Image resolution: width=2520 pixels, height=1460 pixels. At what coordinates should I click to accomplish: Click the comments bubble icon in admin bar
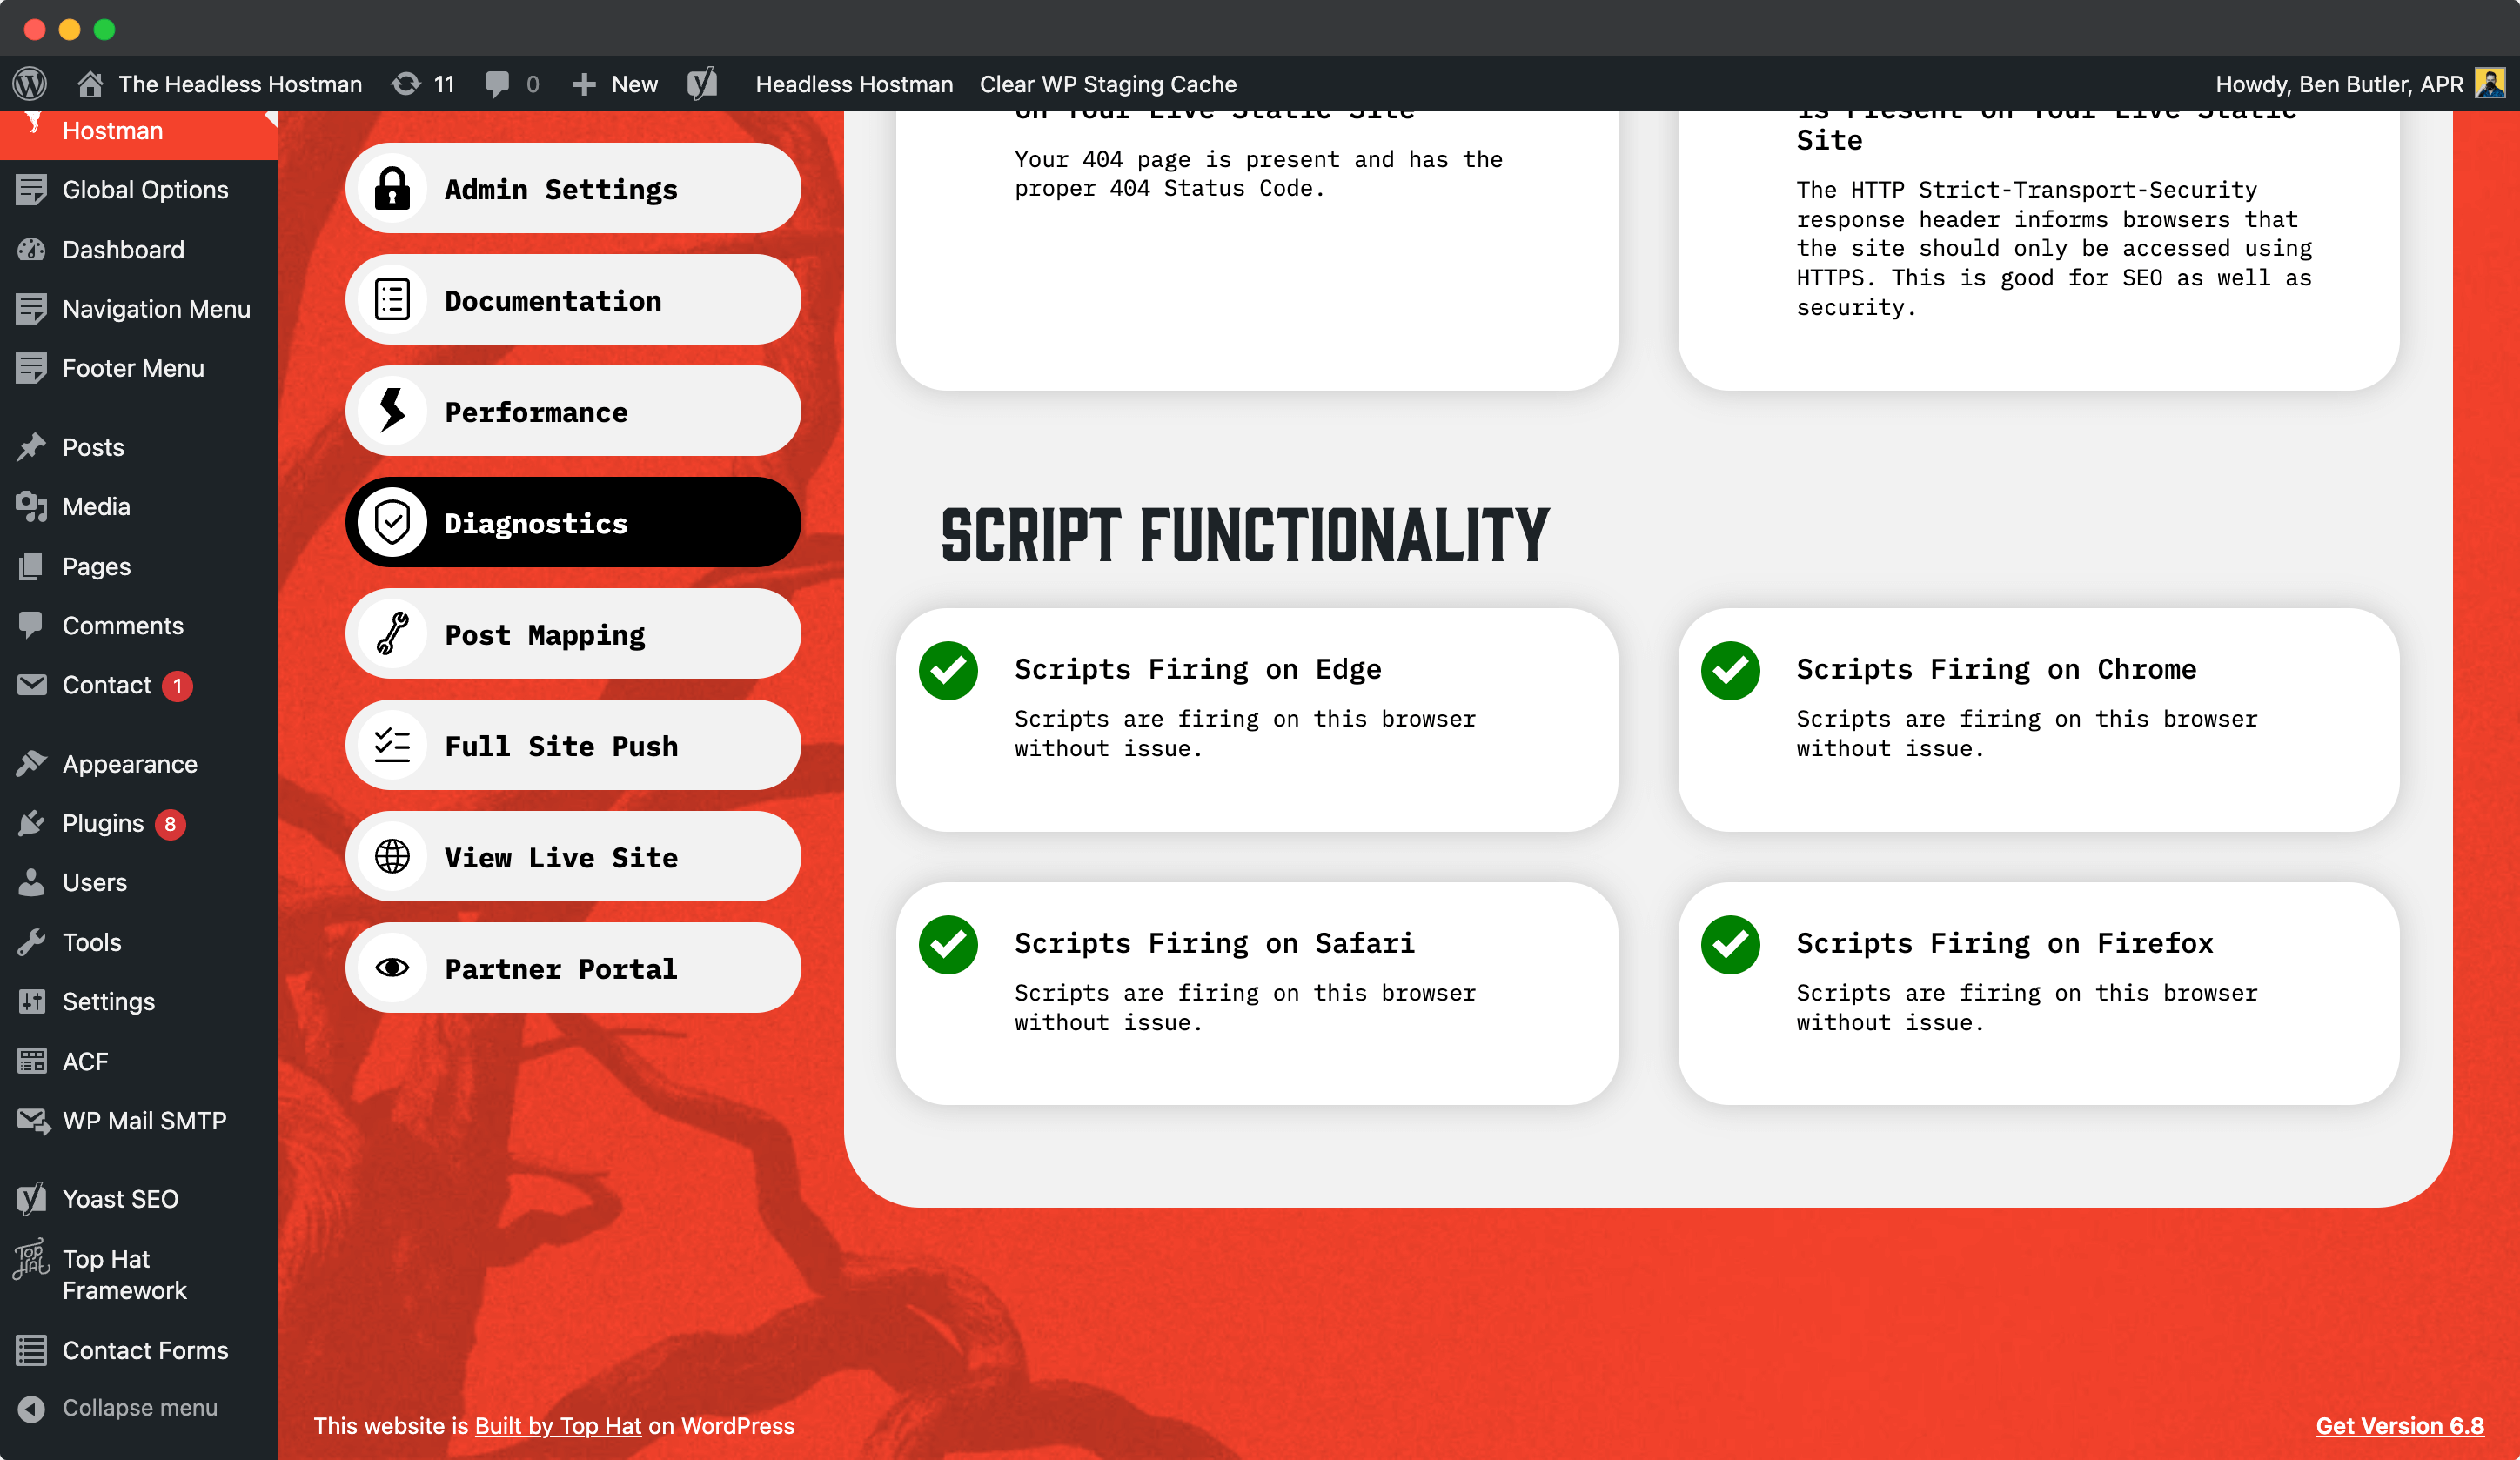point(497,84)
